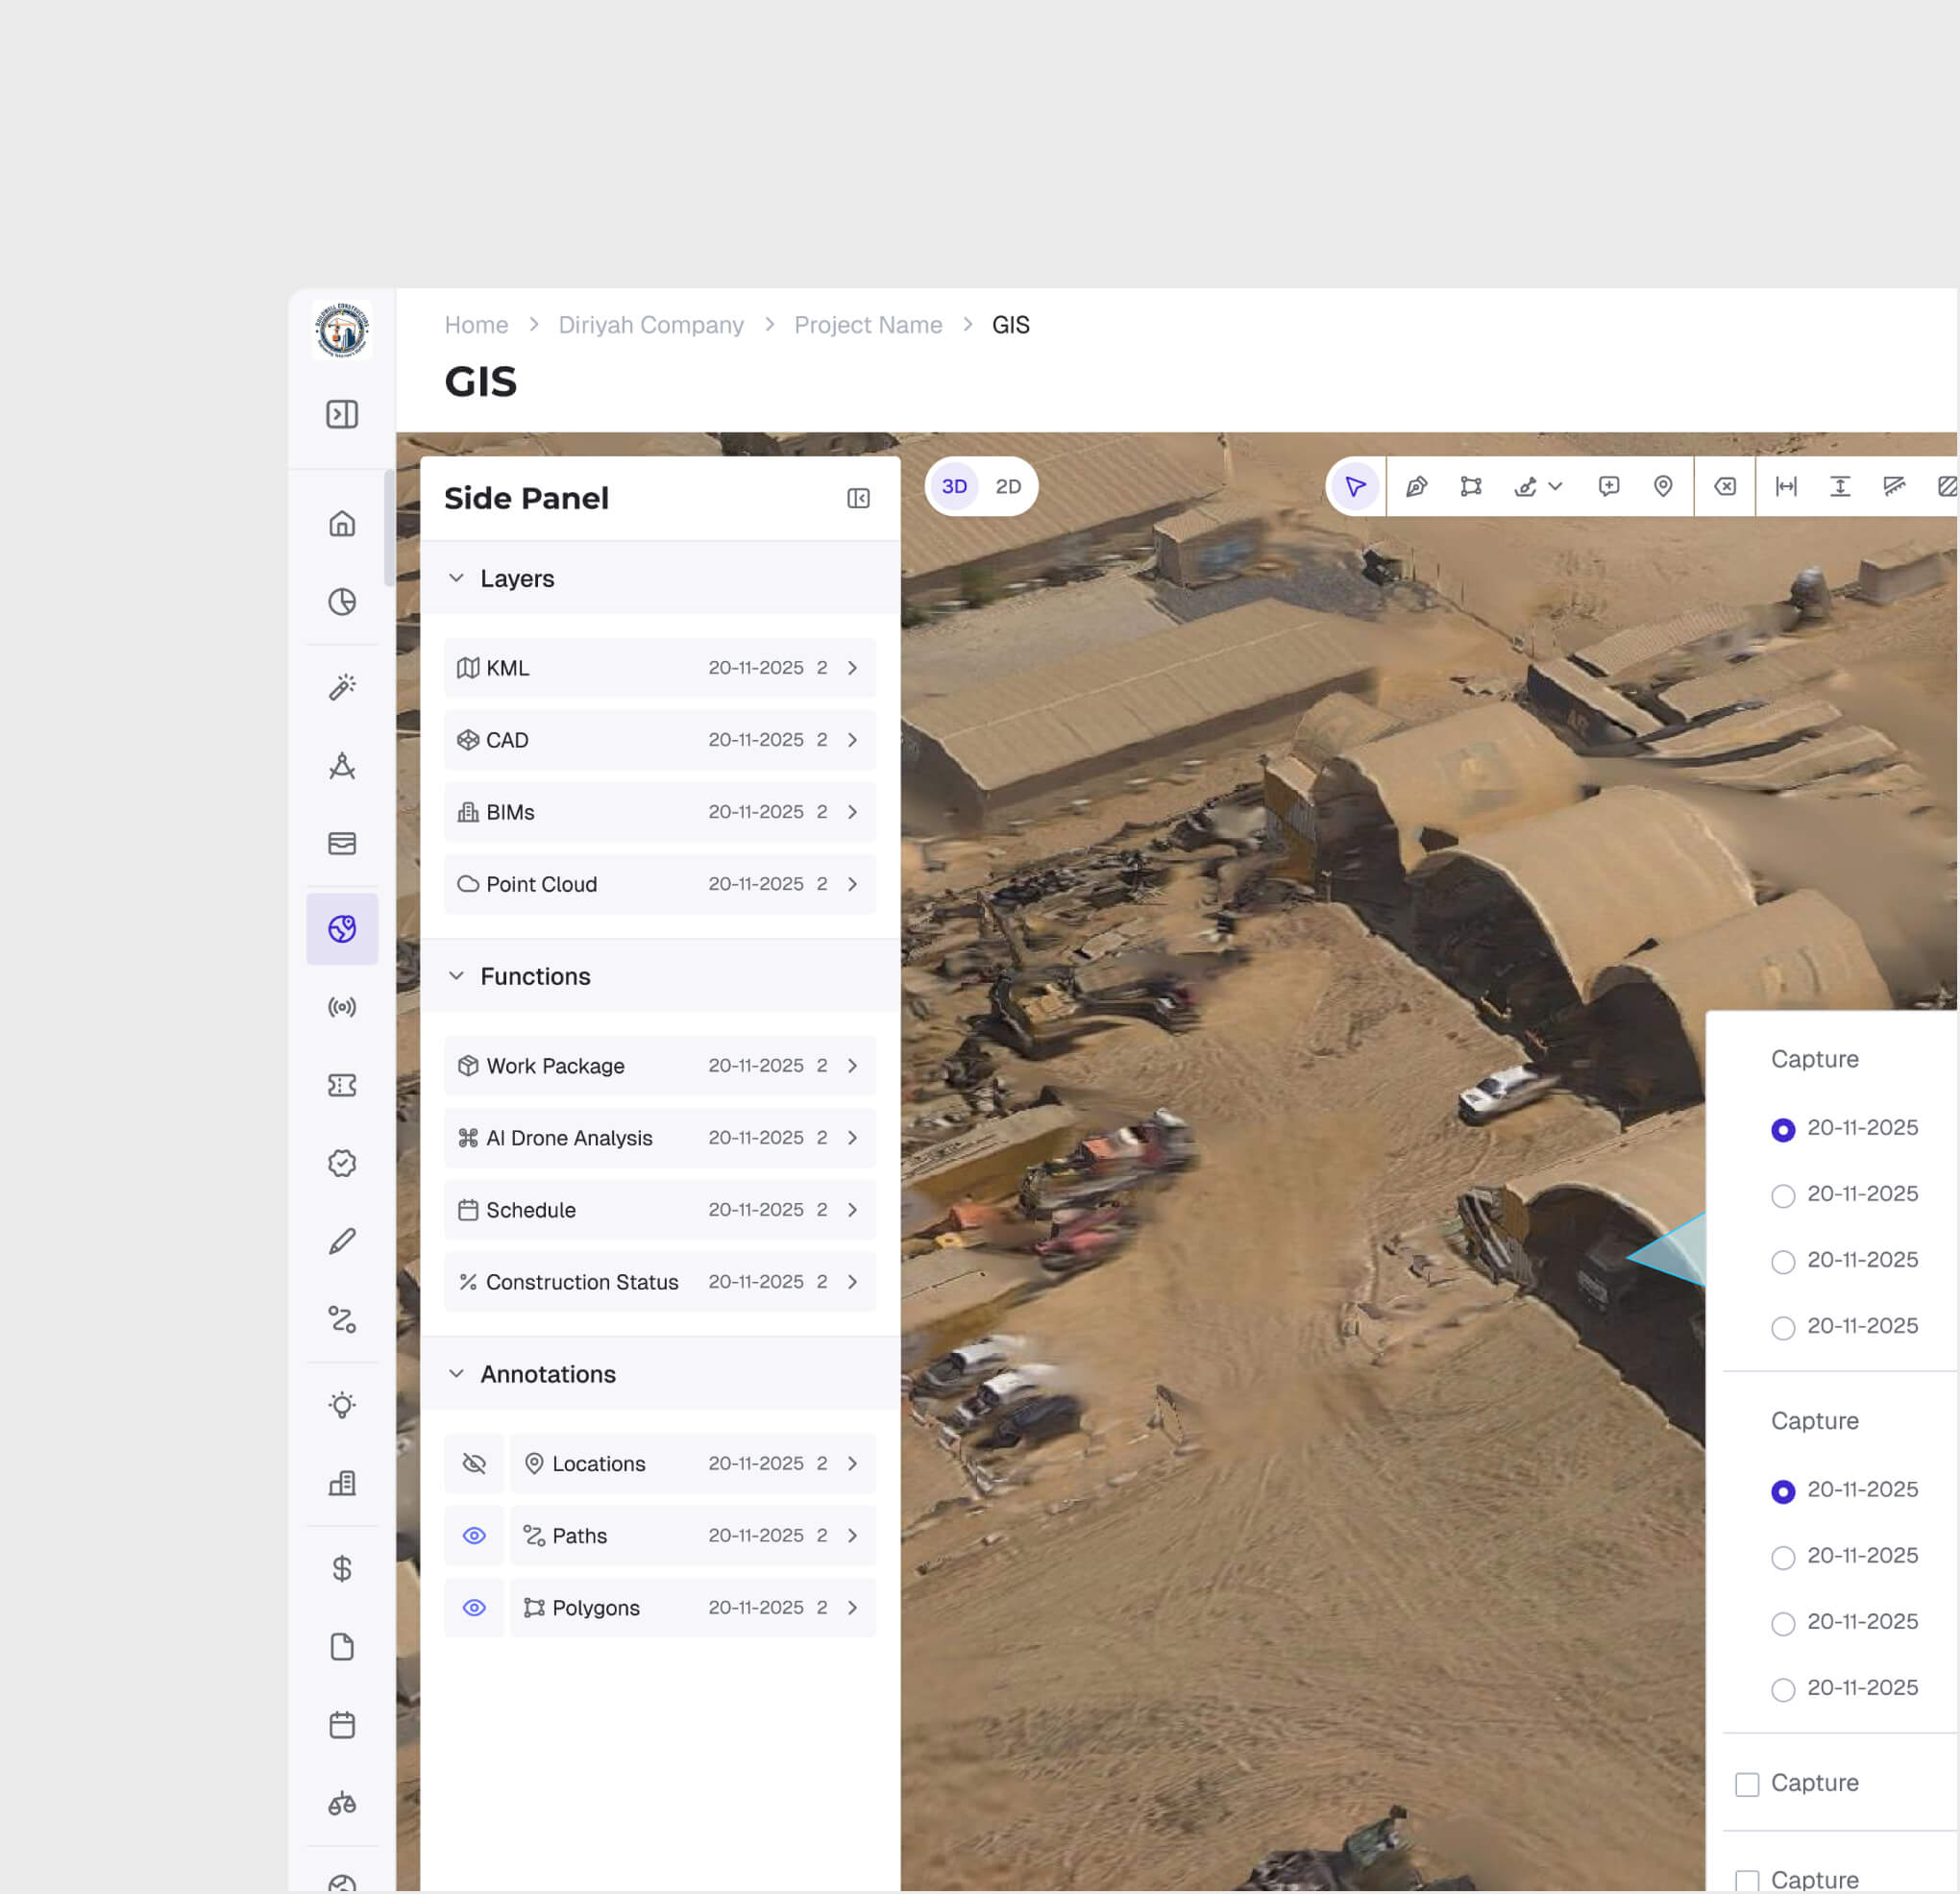1960x1894 pixels.
Task: Select the Pen annotation tool
Action: (1415, 487)
